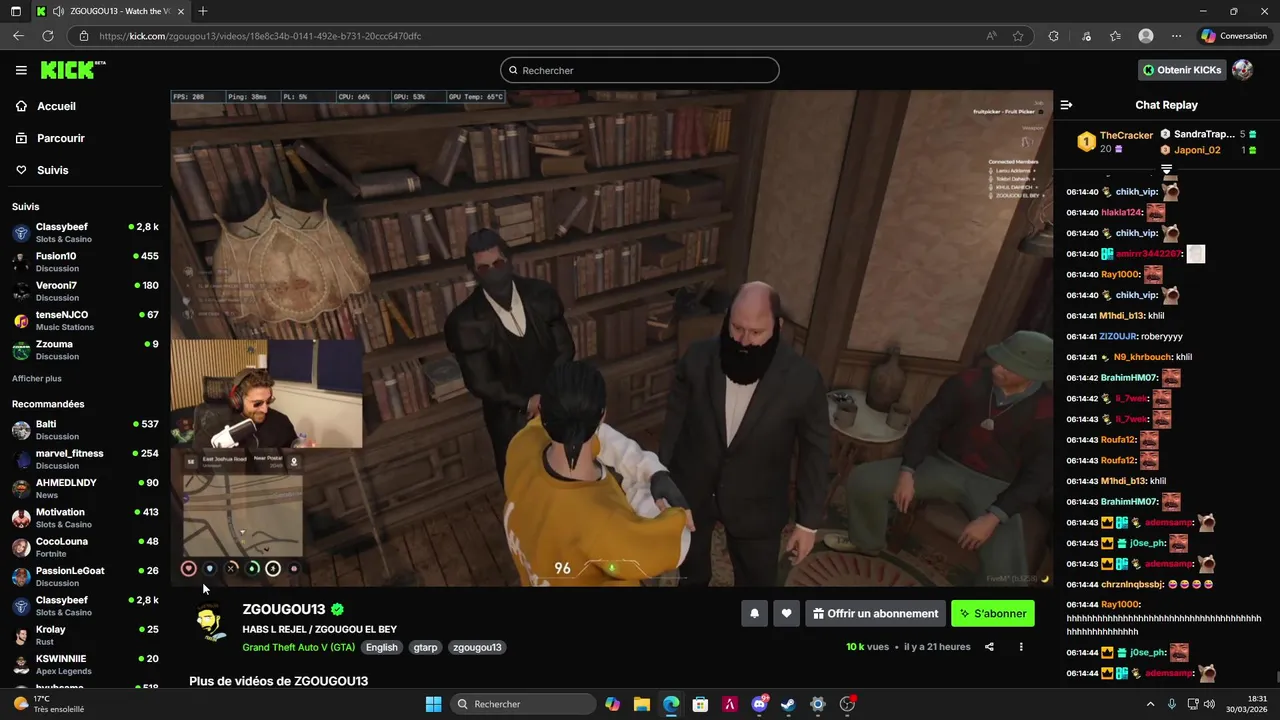Open Balti recommended channel
1280x720 pixels.
pos(85,430)
